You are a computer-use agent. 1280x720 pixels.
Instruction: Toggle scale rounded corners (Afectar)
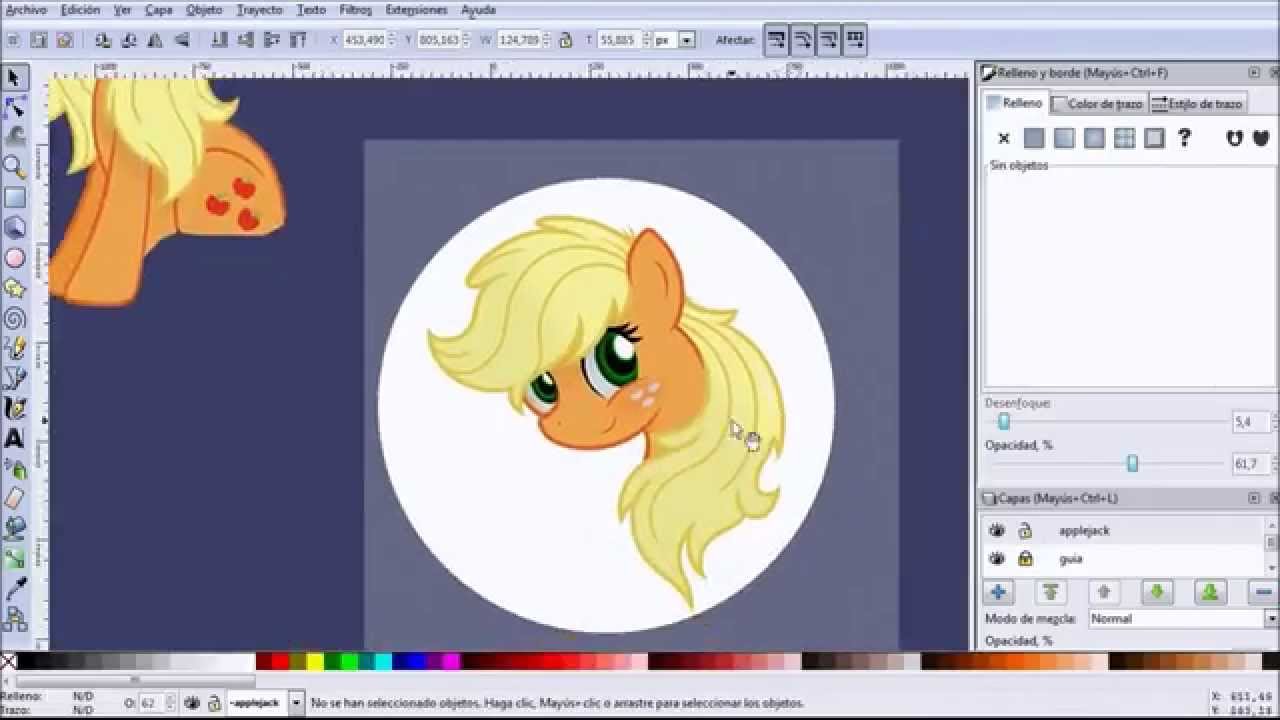click(802, 41)
